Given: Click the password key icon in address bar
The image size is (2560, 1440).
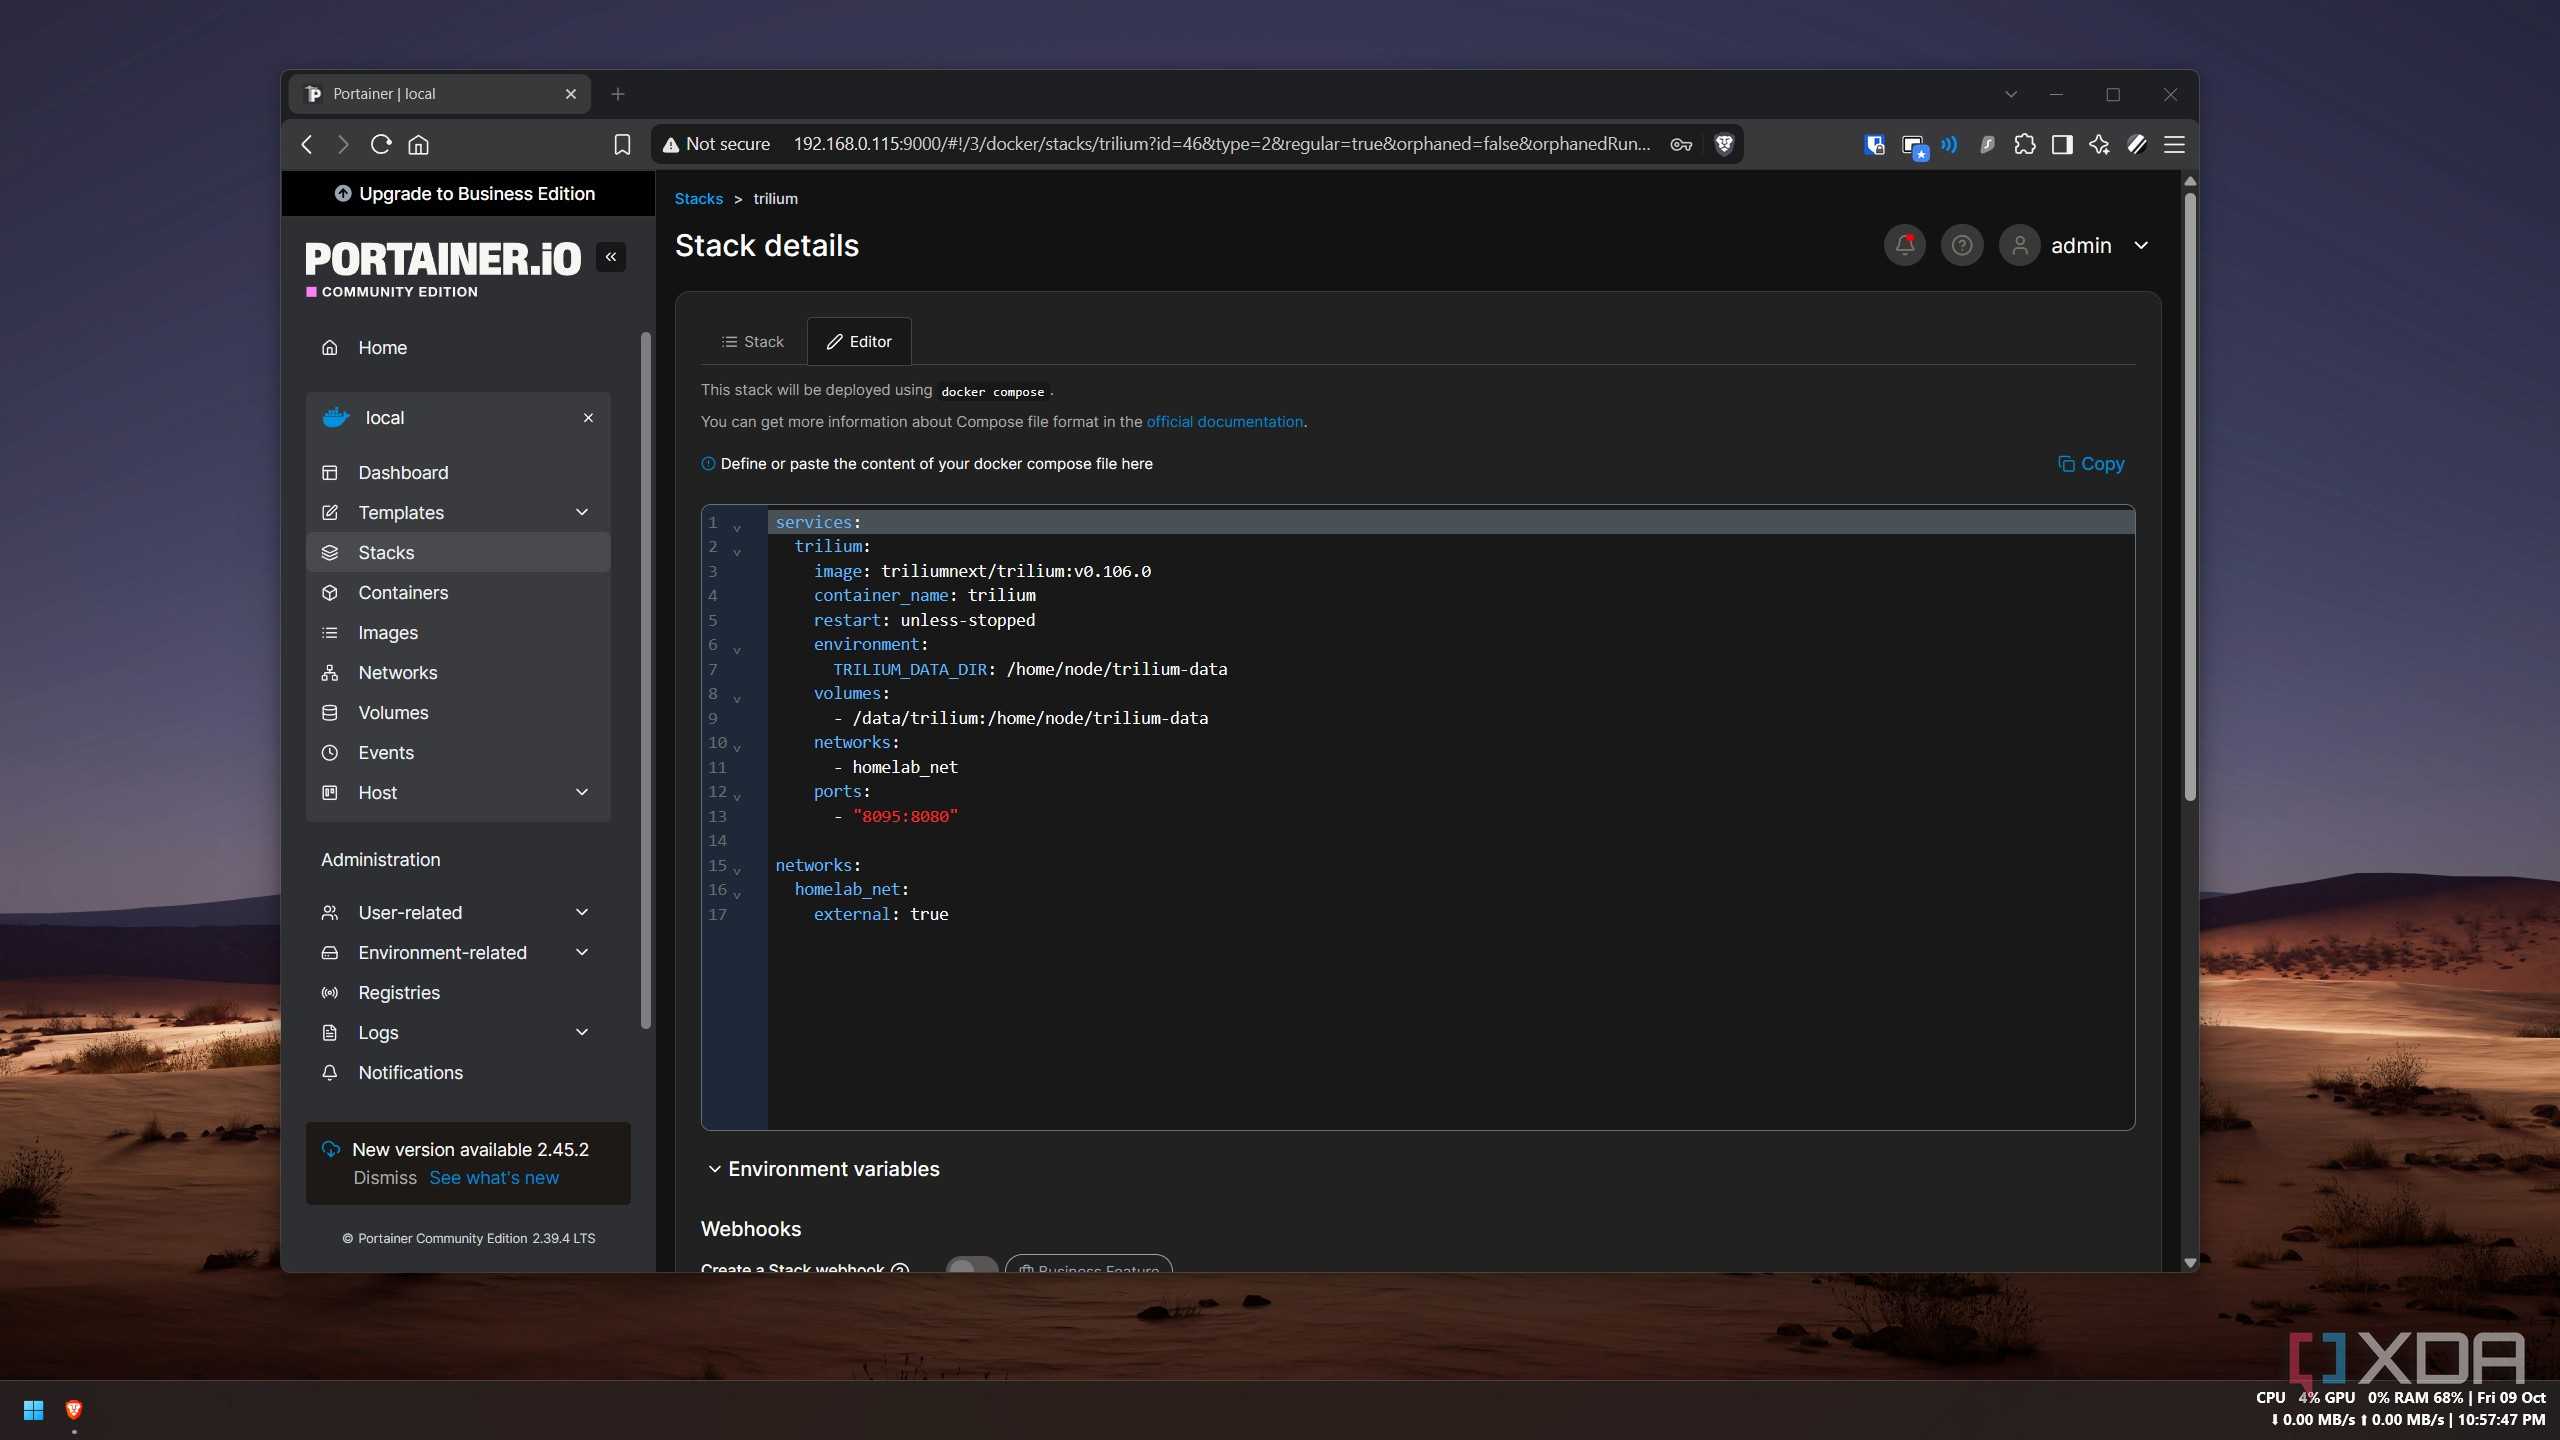Looking at the screenshot, I should pos(1681,144).
